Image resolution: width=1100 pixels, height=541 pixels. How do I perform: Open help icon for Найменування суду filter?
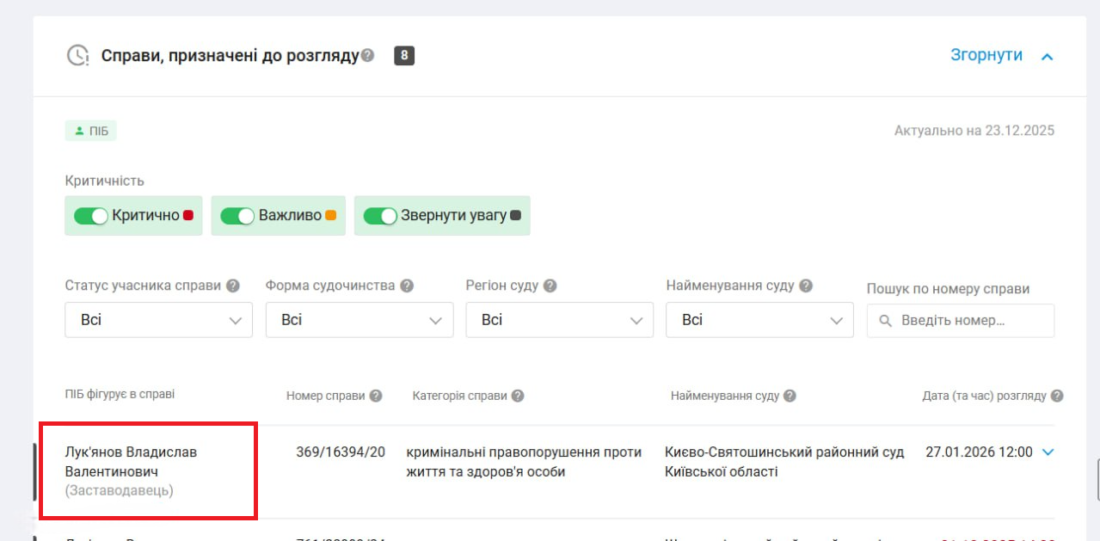pyautogui.click(x=806, y=286)
